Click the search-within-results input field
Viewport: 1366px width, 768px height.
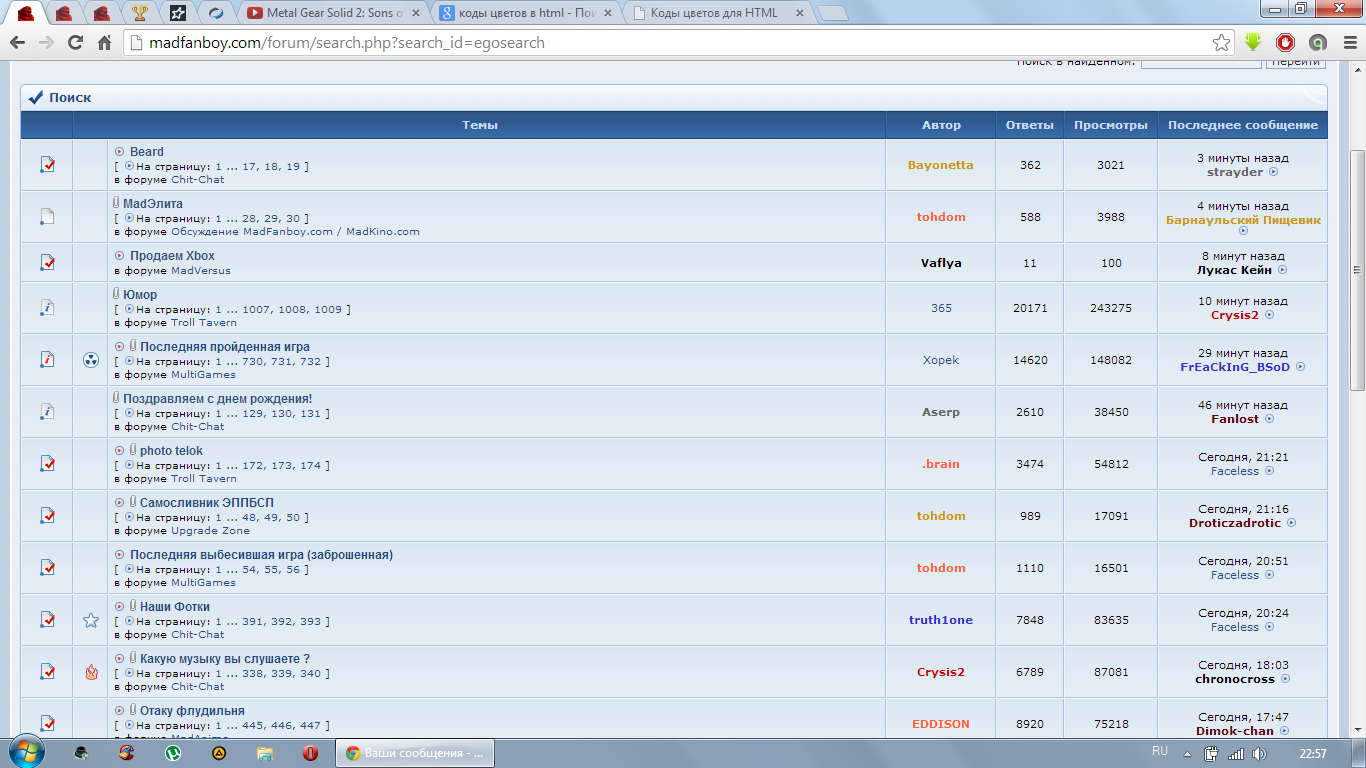point(1200,62)
